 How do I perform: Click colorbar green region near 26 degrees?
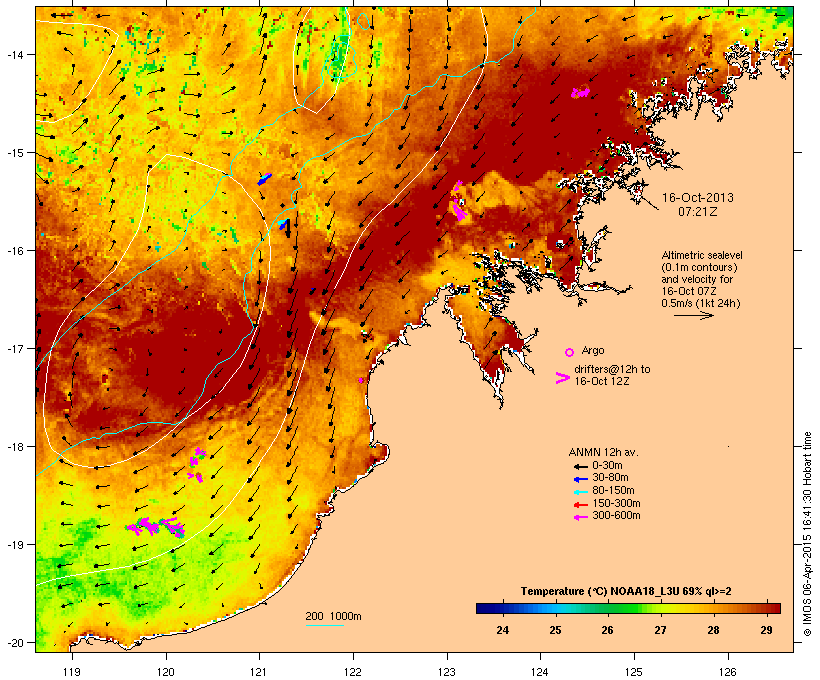[609, 608]
